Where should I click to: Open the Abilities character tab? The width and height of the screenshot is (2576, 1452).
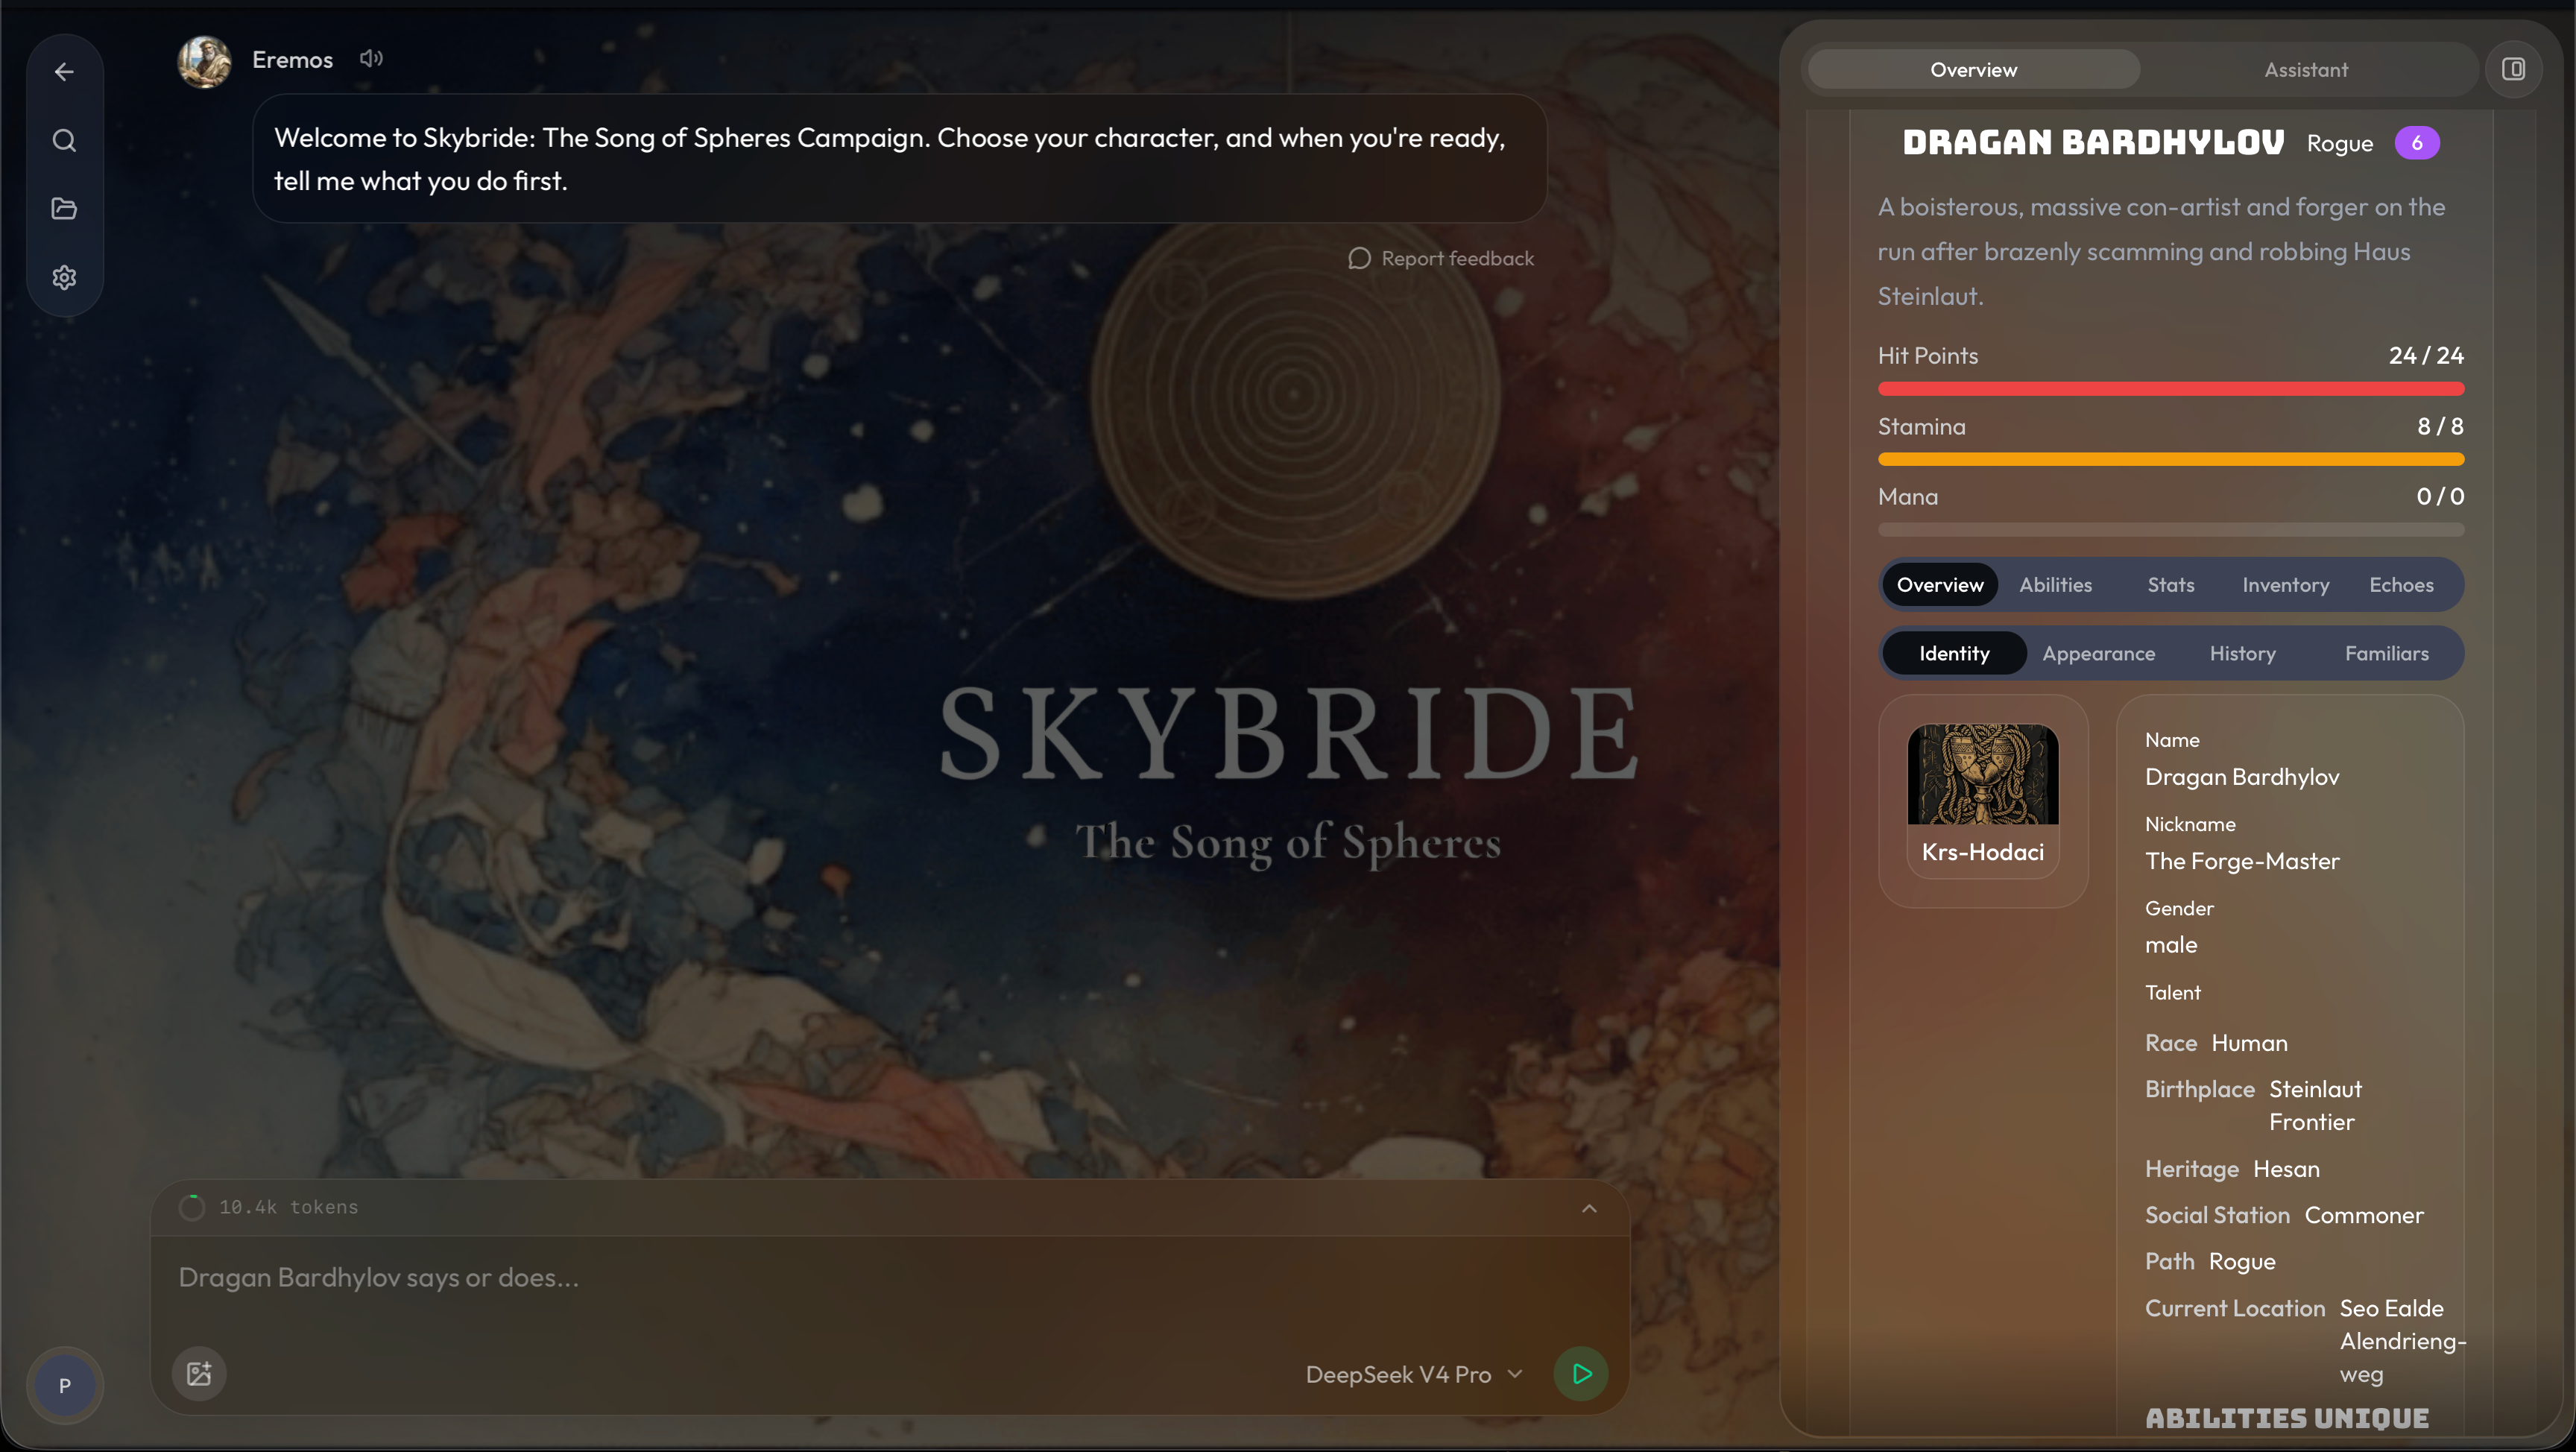click(2055, 585)
